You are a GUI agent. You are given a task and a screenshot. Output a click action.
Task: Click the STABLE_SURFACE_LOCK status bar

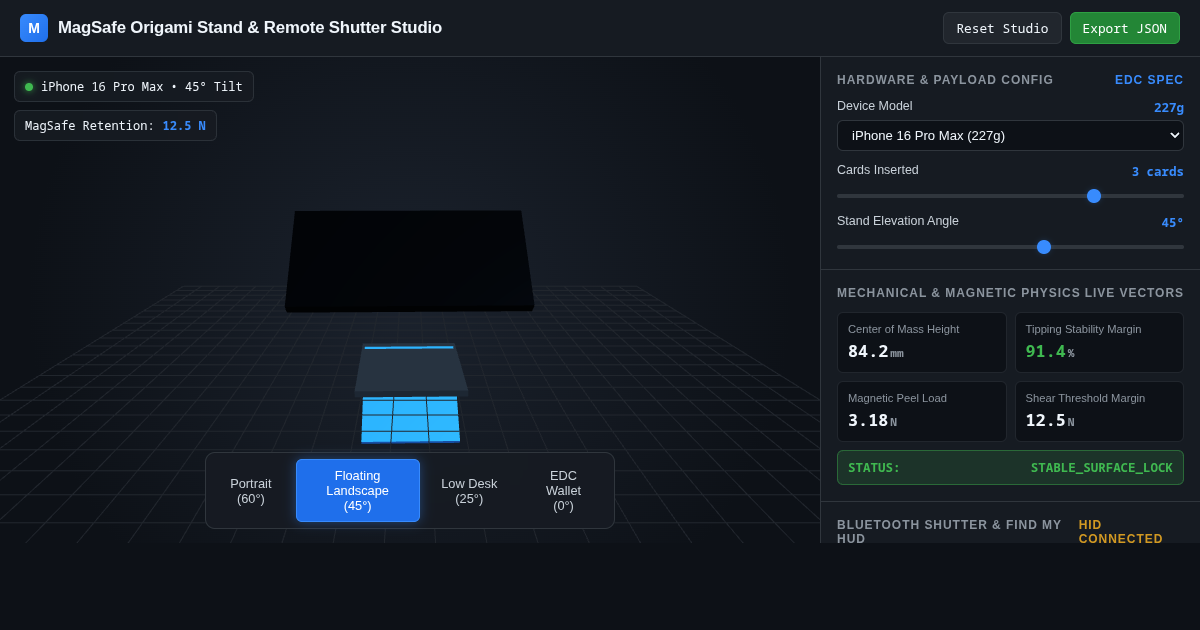pyautogui.click(x=1010, y=468)
